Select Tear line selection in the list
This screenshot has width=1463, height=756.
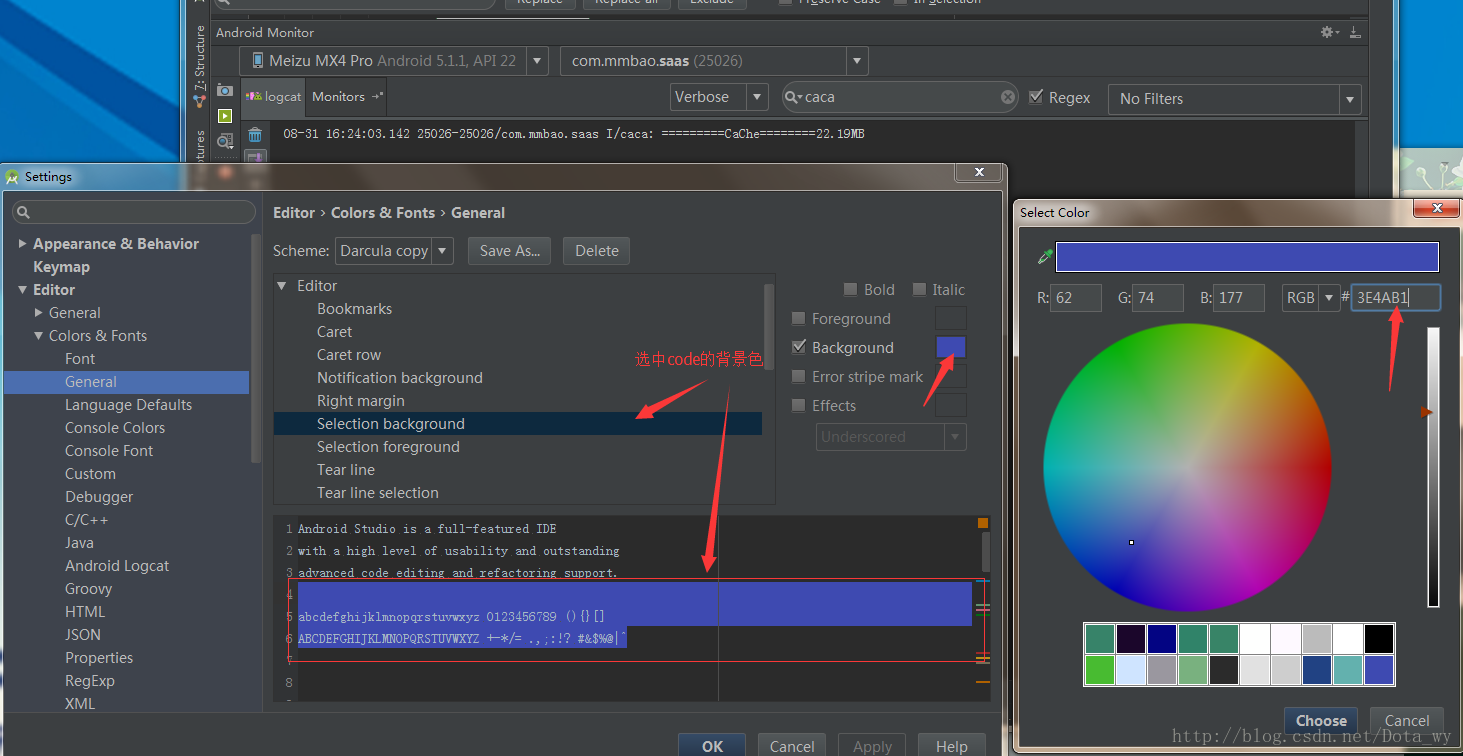click(378, 493)
